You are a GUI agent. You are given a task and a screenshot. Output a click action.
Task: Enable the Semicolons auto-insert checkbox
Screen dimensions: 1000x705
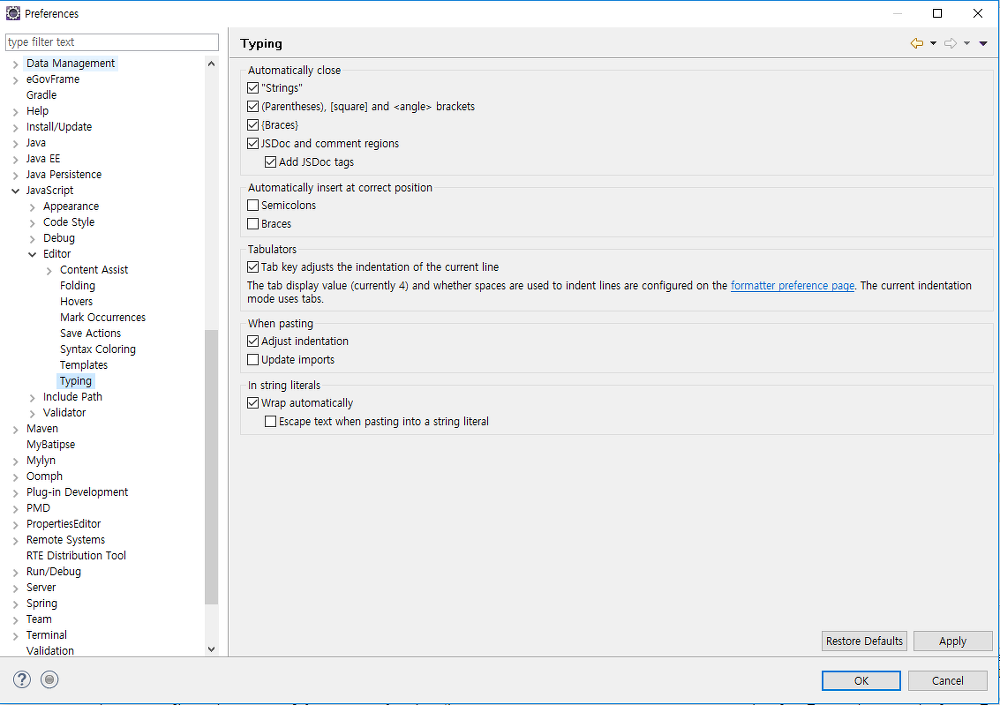(253, 205)
